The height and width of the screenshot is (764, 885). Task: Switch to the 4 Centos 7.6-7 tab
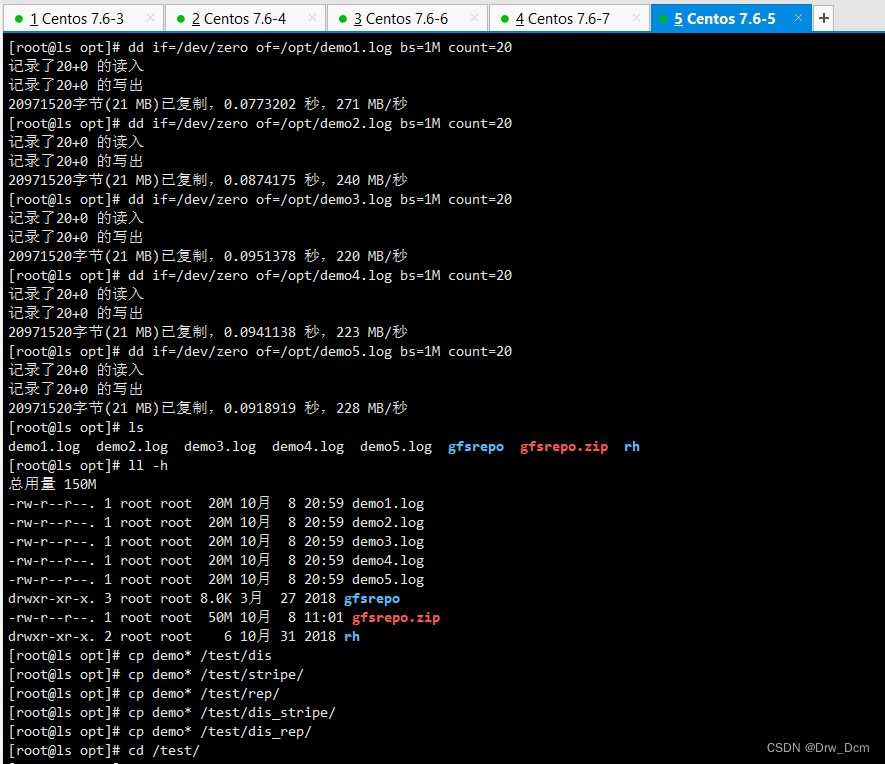pos(569,19)
